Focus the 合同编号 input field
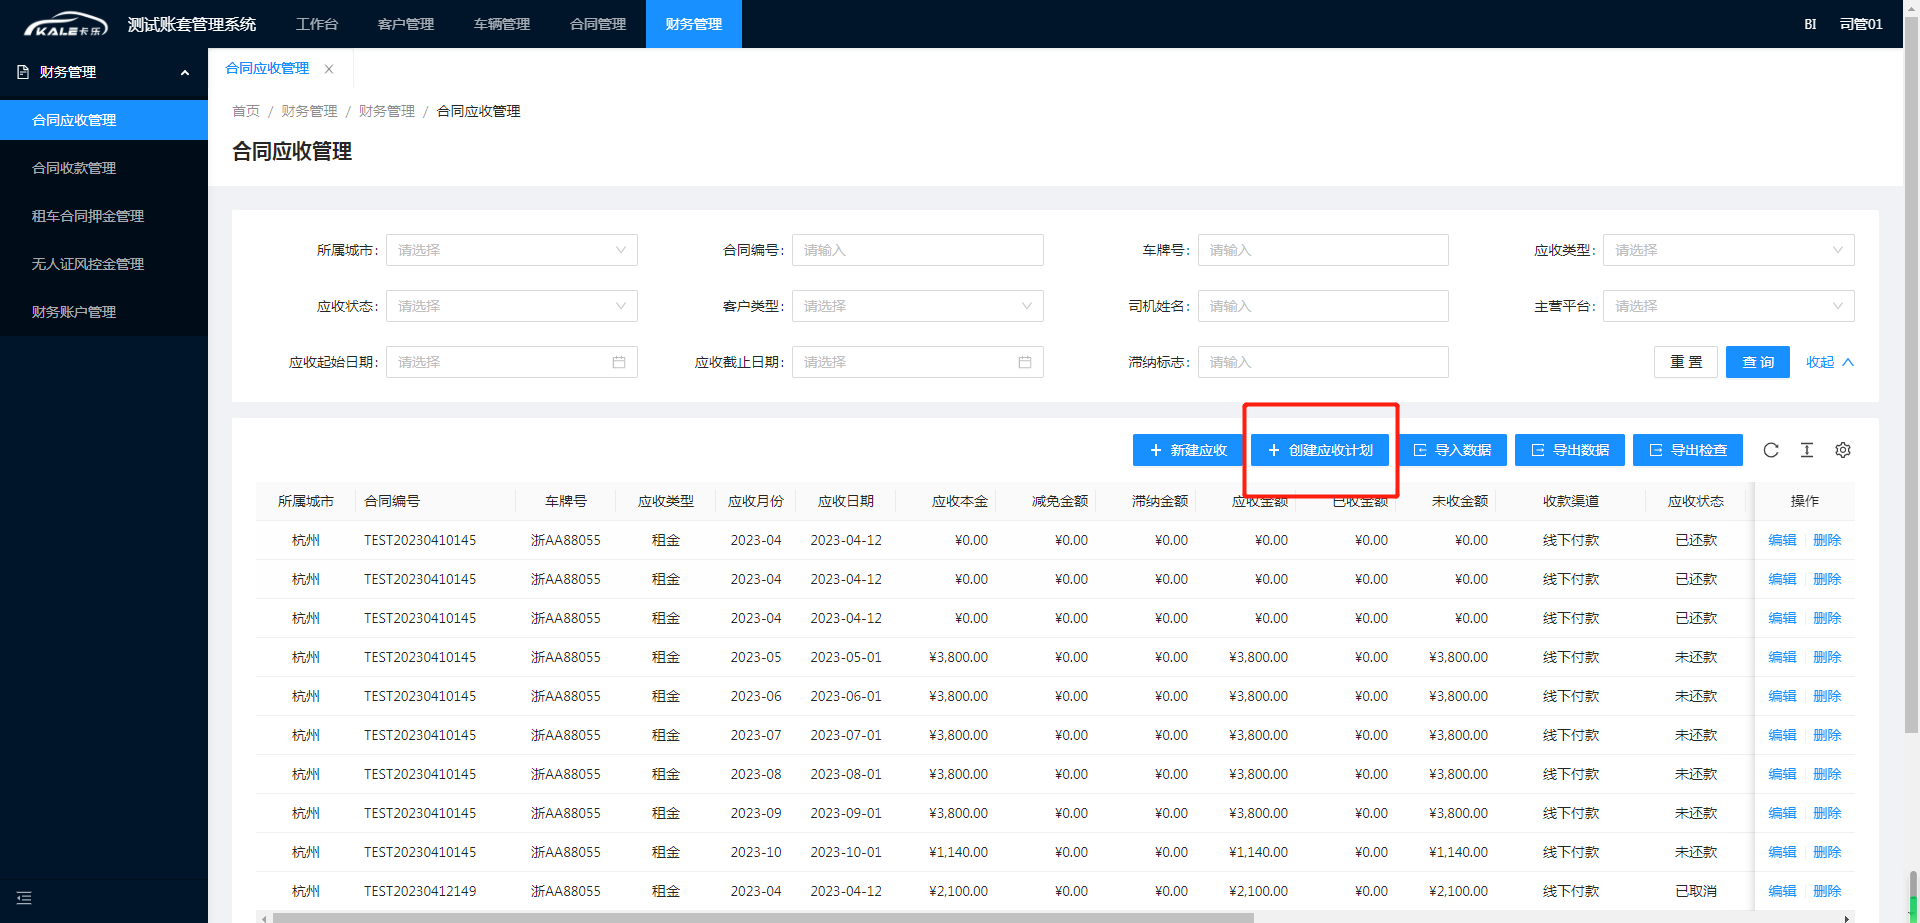The height and width of the screenshot is (923, 1920). click(918, 250)
